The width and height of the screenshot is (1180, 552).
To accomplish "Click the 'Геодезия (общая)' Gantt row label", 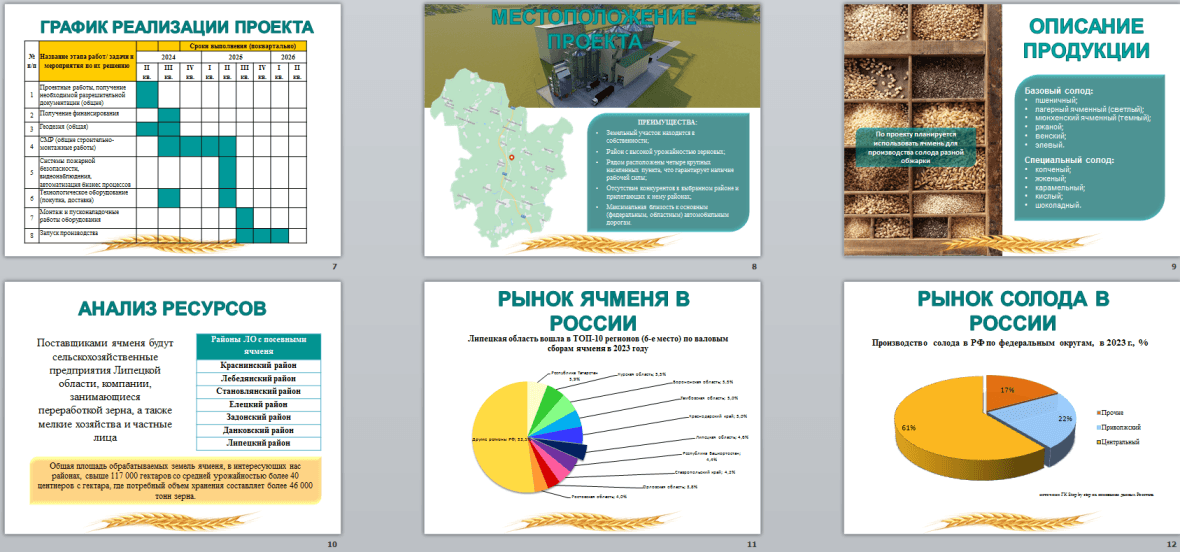I will click(x=65, y=128).
